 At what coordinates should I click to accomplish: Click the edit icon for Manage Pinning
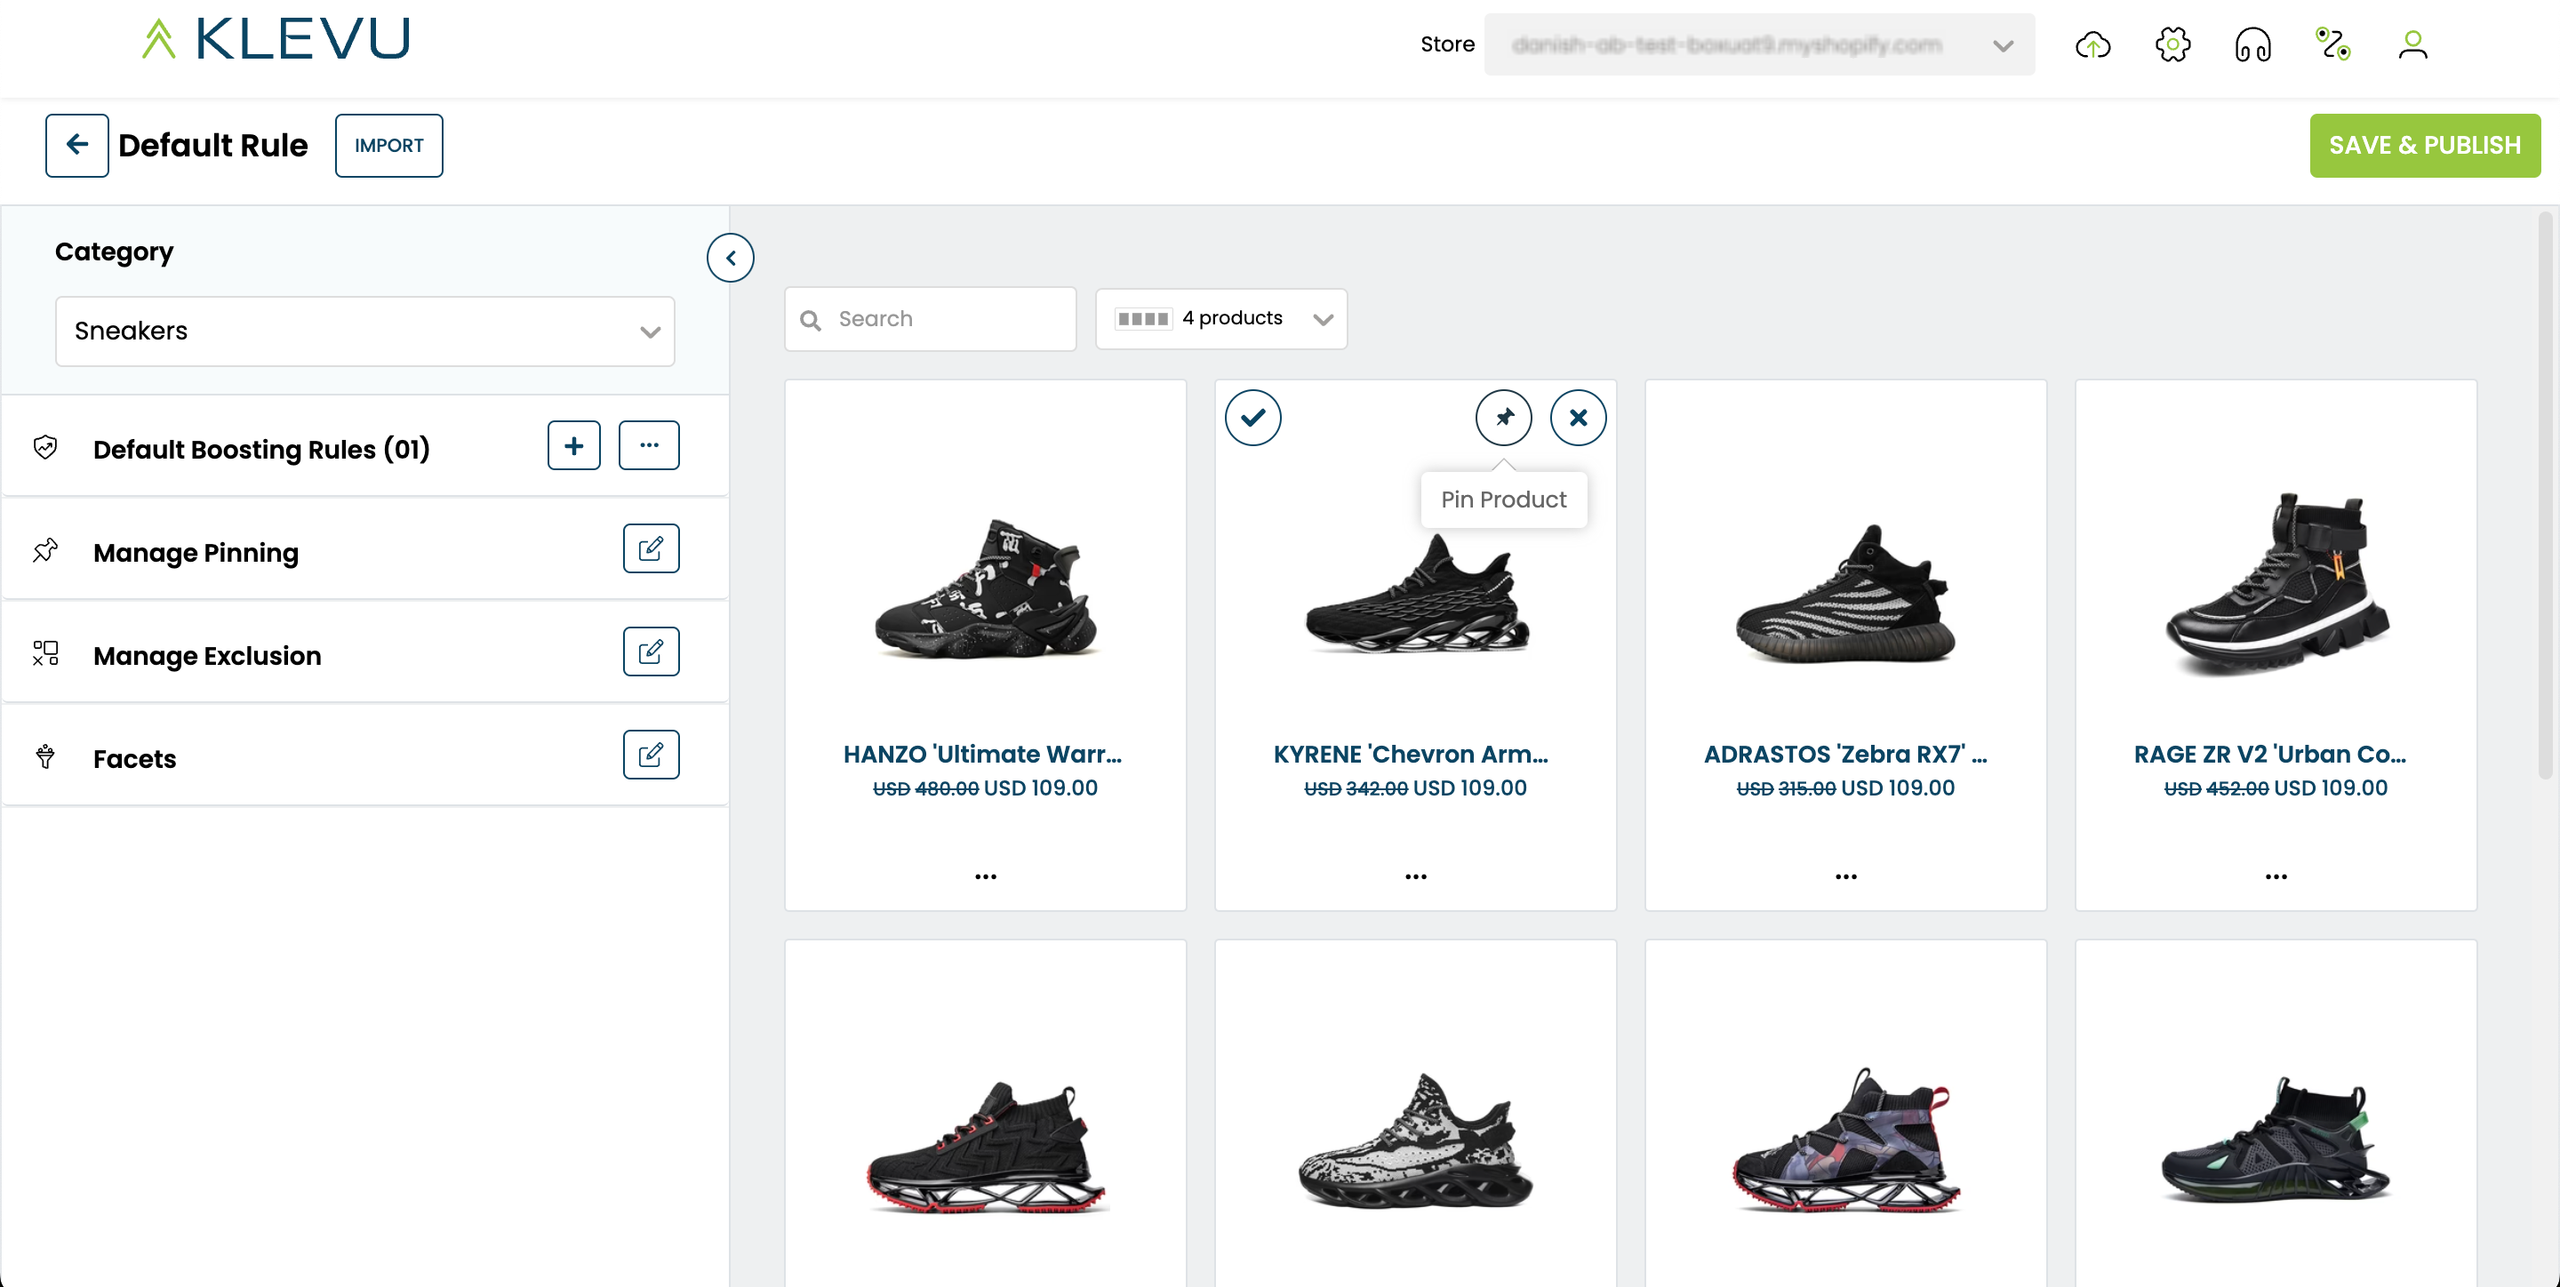pyautogui.click(x=651, y=549)
